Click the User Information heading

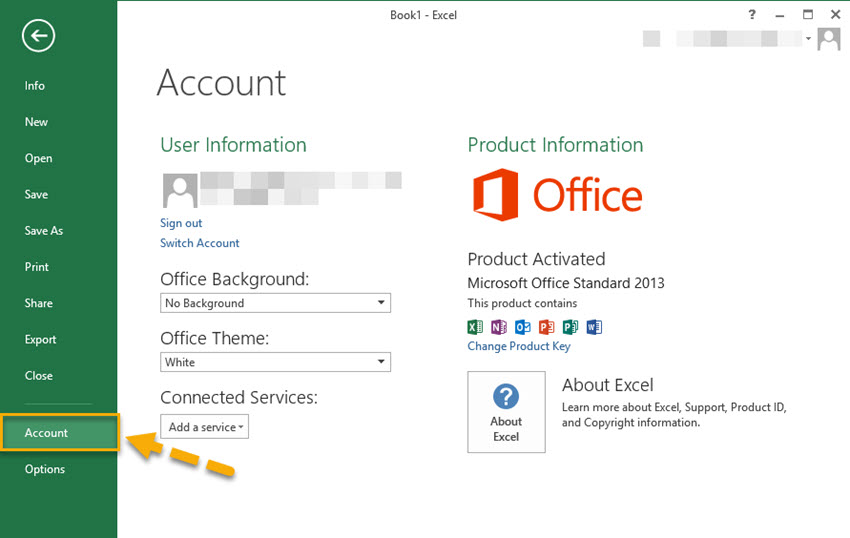pos(234,145)
